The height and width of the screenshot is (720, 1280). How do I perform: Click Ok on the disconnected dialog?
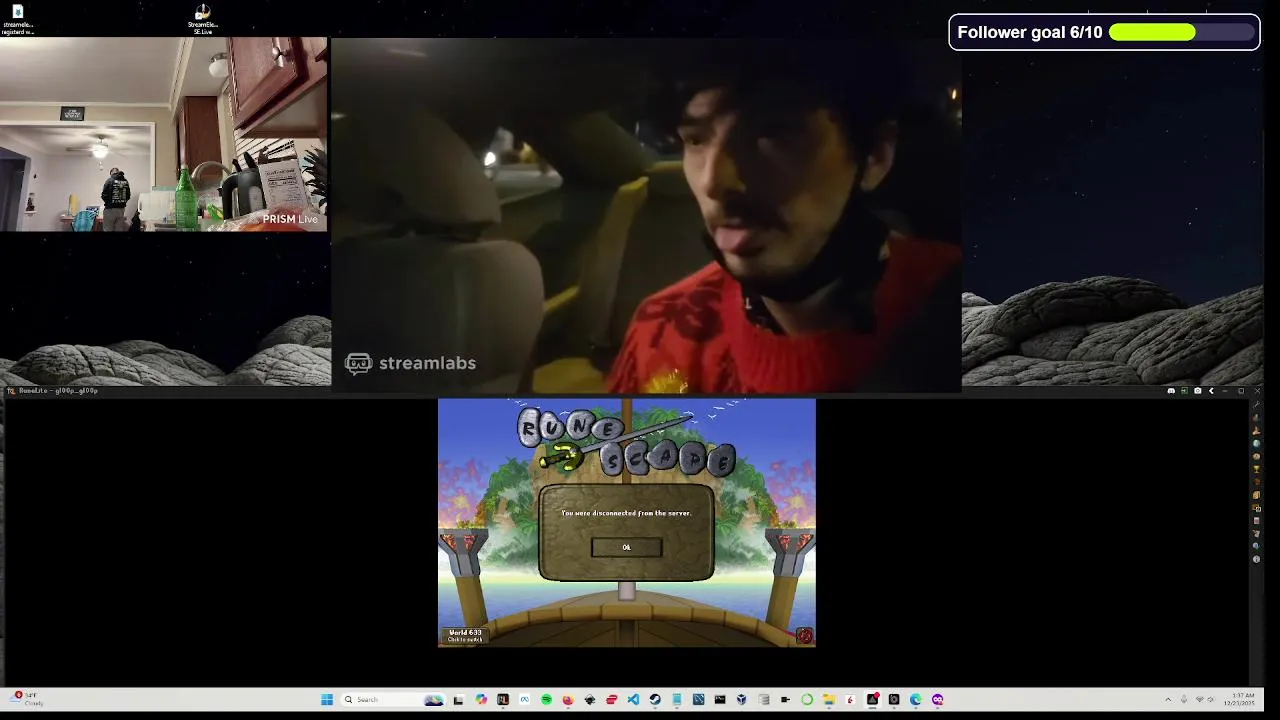click(626, 547)
